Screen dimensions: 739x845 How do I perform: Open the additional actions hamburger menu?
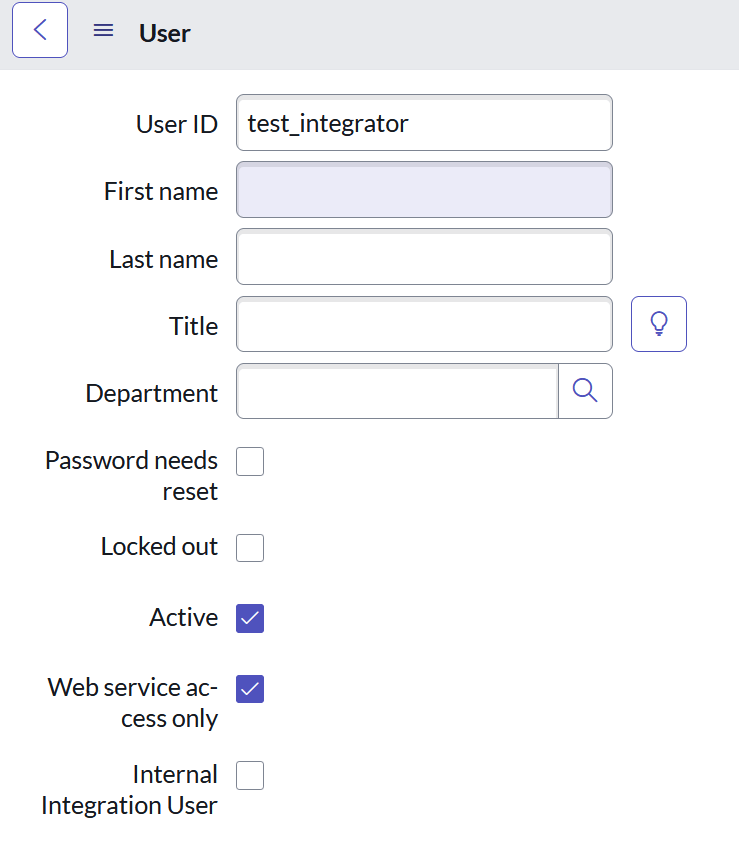[103, 30]
